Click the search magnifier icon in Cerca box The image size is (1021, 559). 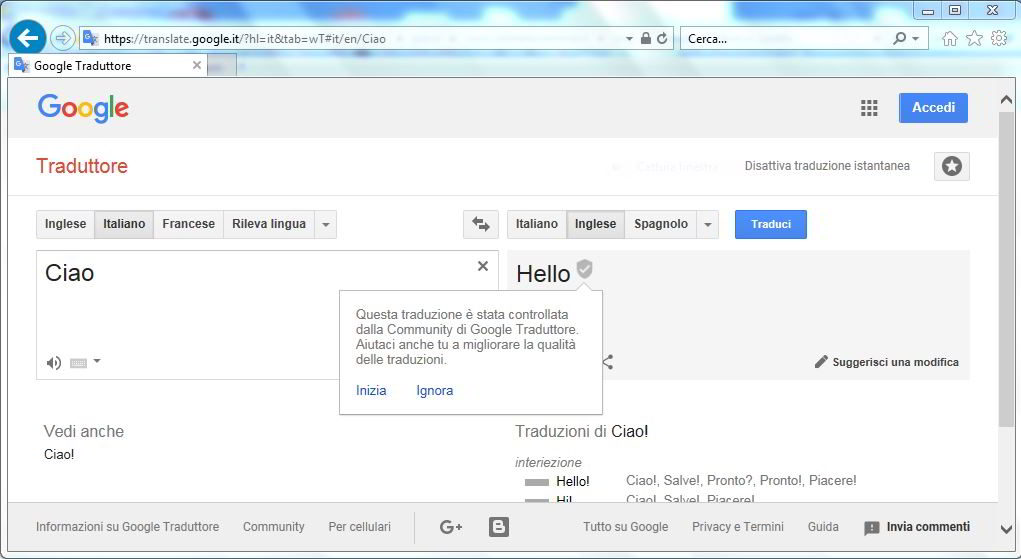click(x=899, y=38)
